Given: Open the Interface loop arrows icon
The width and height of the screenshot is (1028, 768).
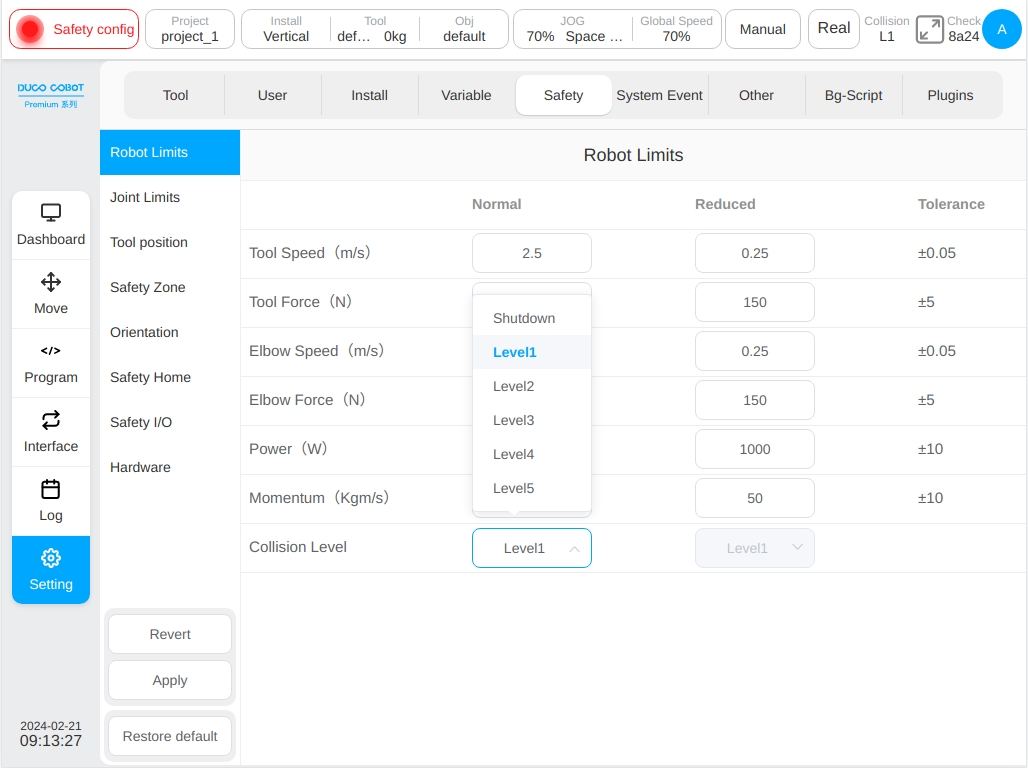Looking at the screenshot, I should click(x=50, y=420).
